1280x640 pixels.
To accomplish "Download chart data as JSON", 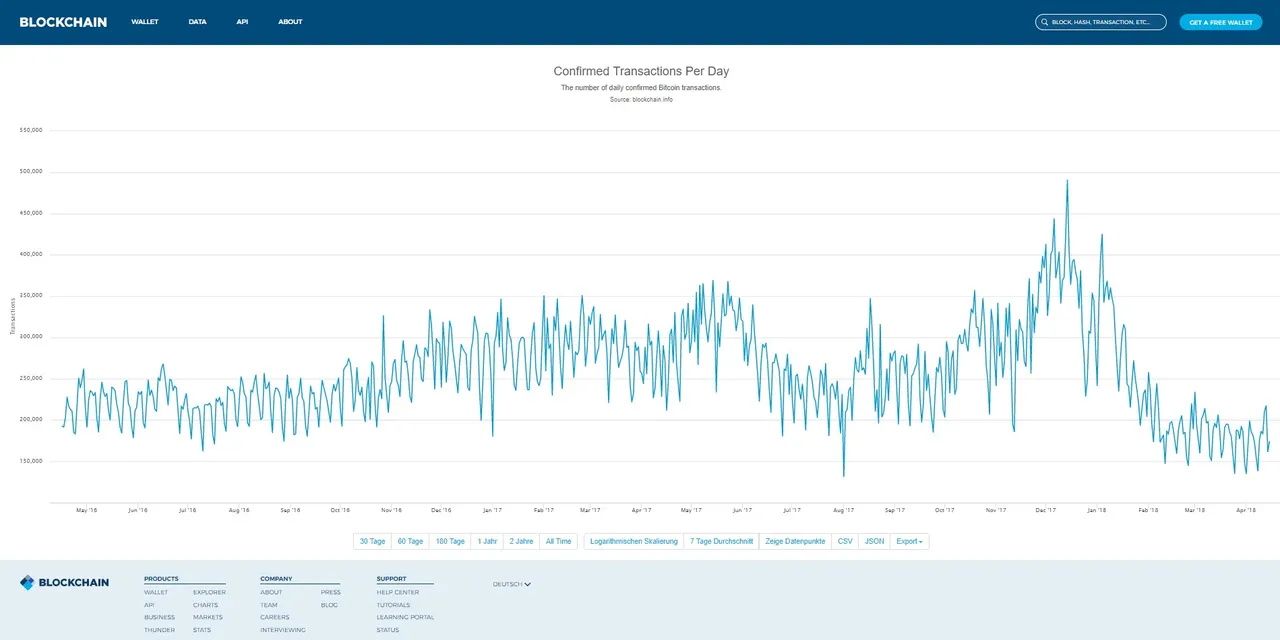I will (874, 541).
